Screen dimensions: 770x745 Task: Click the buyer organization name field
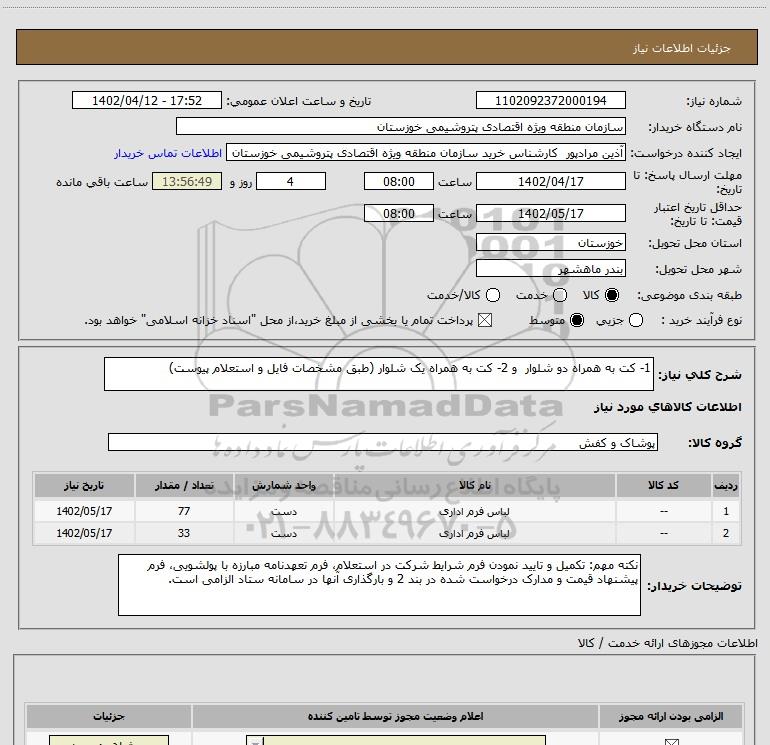point(401,127)
